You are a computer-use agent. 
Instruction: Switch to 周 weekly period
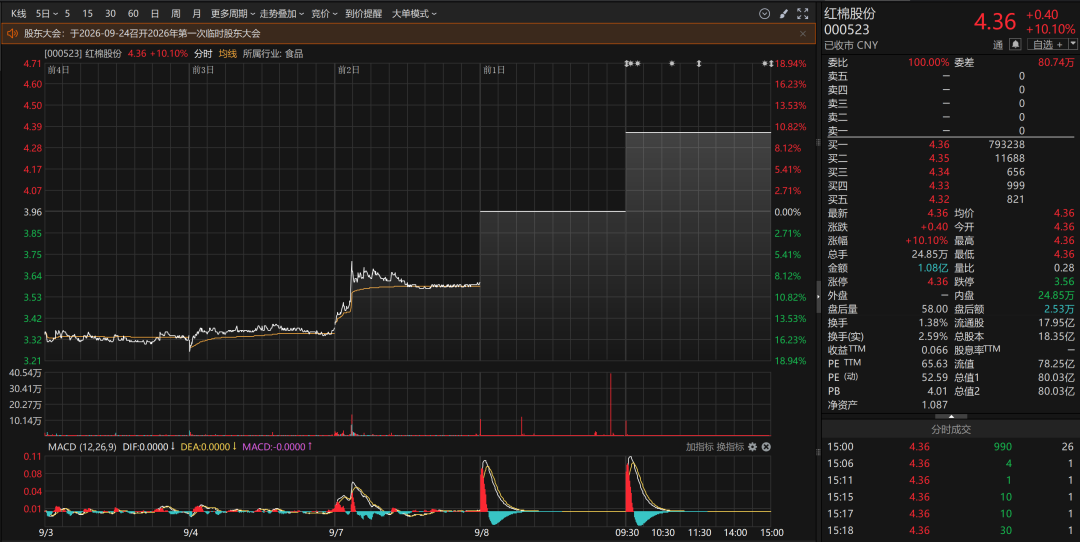pos(176,14)
